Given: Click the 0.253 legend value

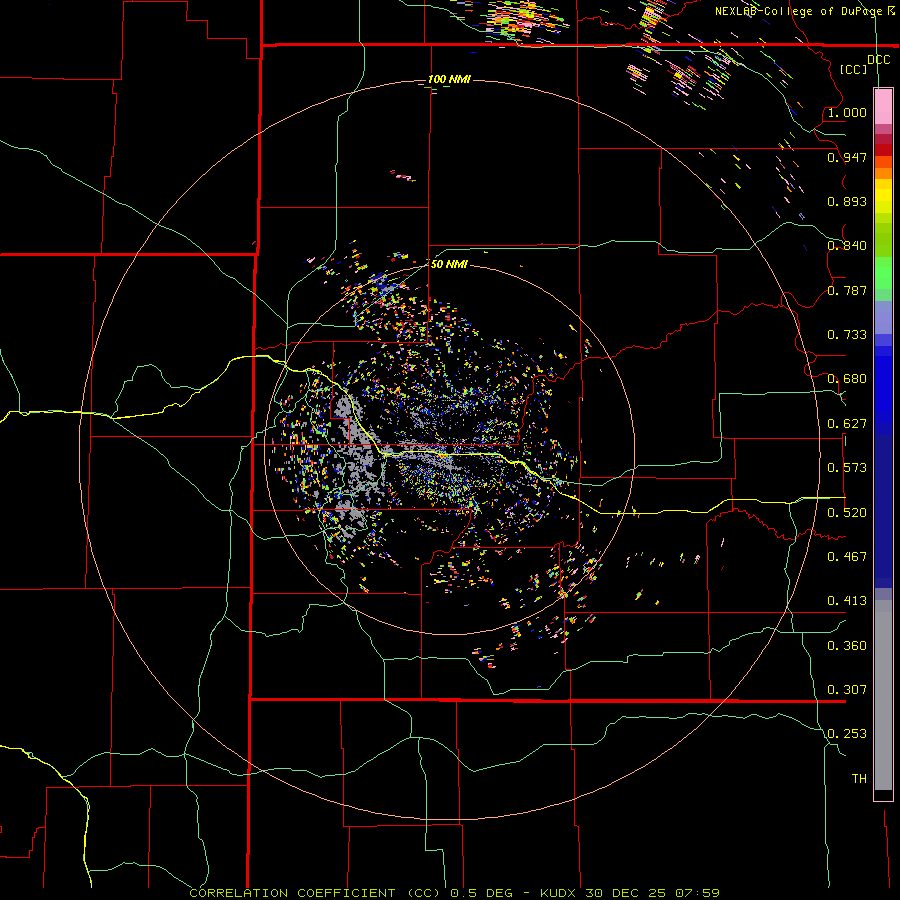Looking at the screenshot, I should click(847, 734).
